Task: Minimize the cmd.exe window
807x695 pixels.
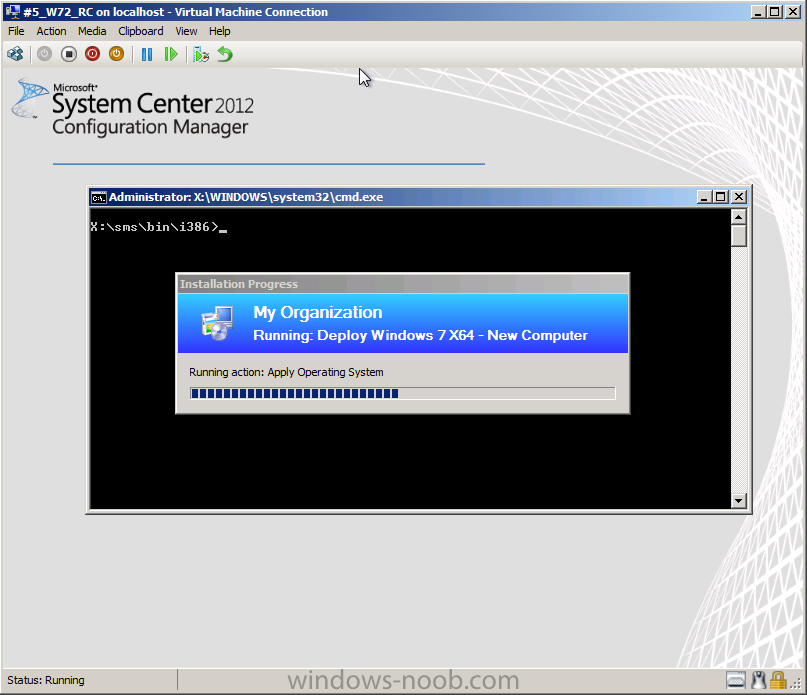Action: (x=704, y=197)
